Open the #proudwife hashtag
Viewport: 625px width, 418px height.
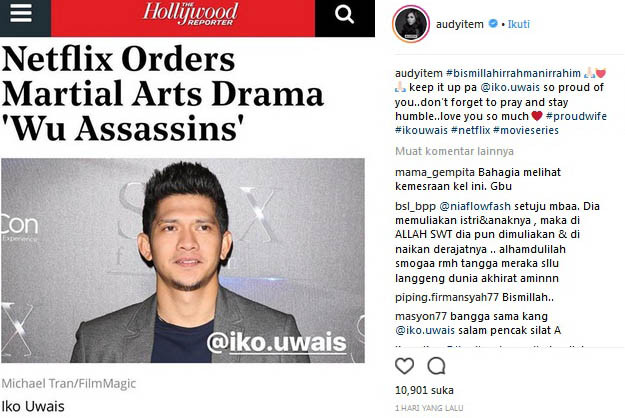[576, 116]
